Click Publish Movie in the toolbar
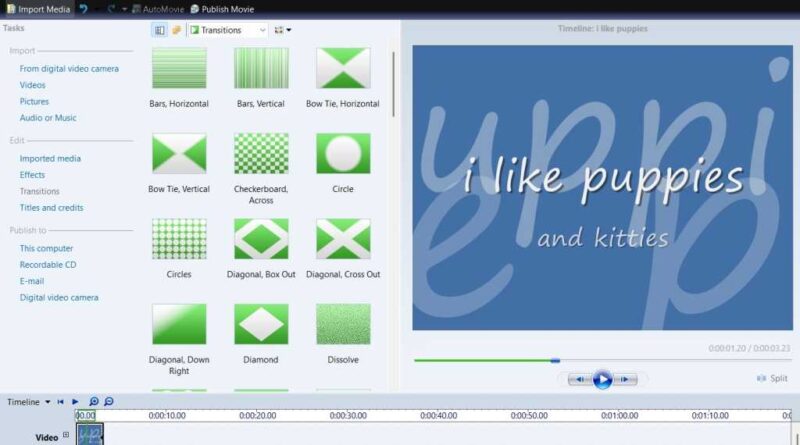 222,9
